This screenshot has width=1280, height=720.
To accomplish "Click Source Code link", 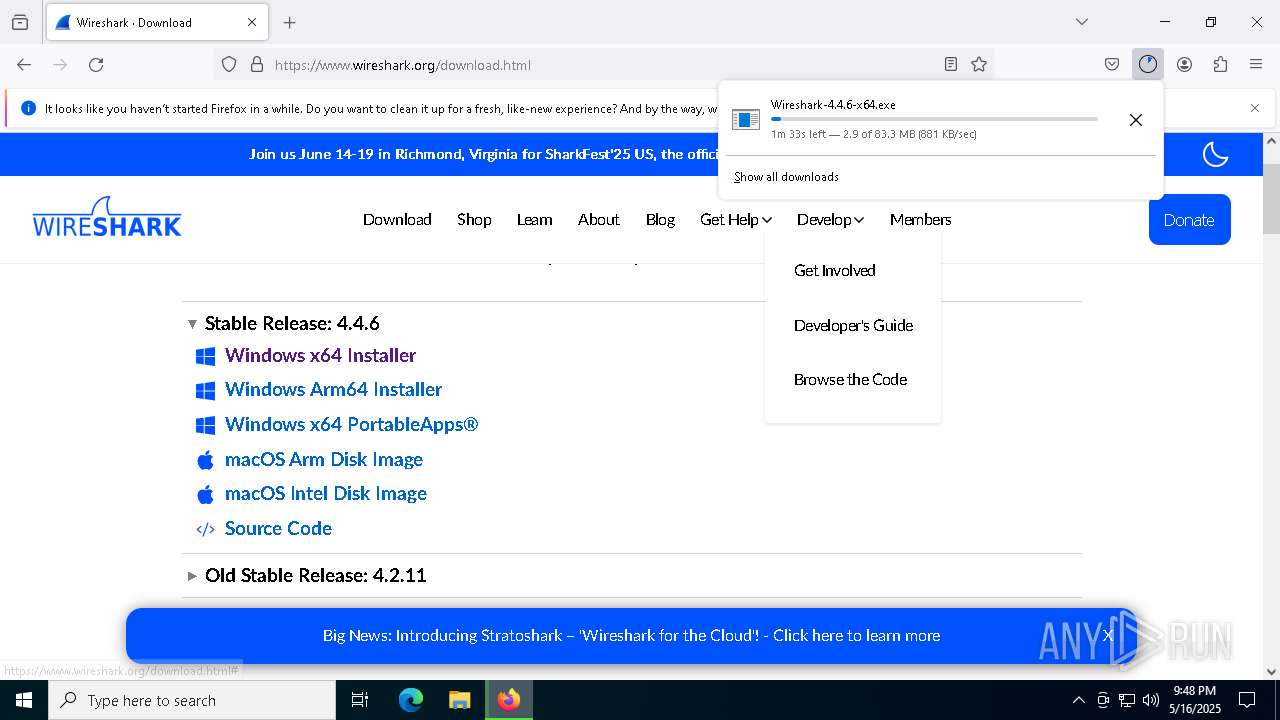I will coord(278,528).
